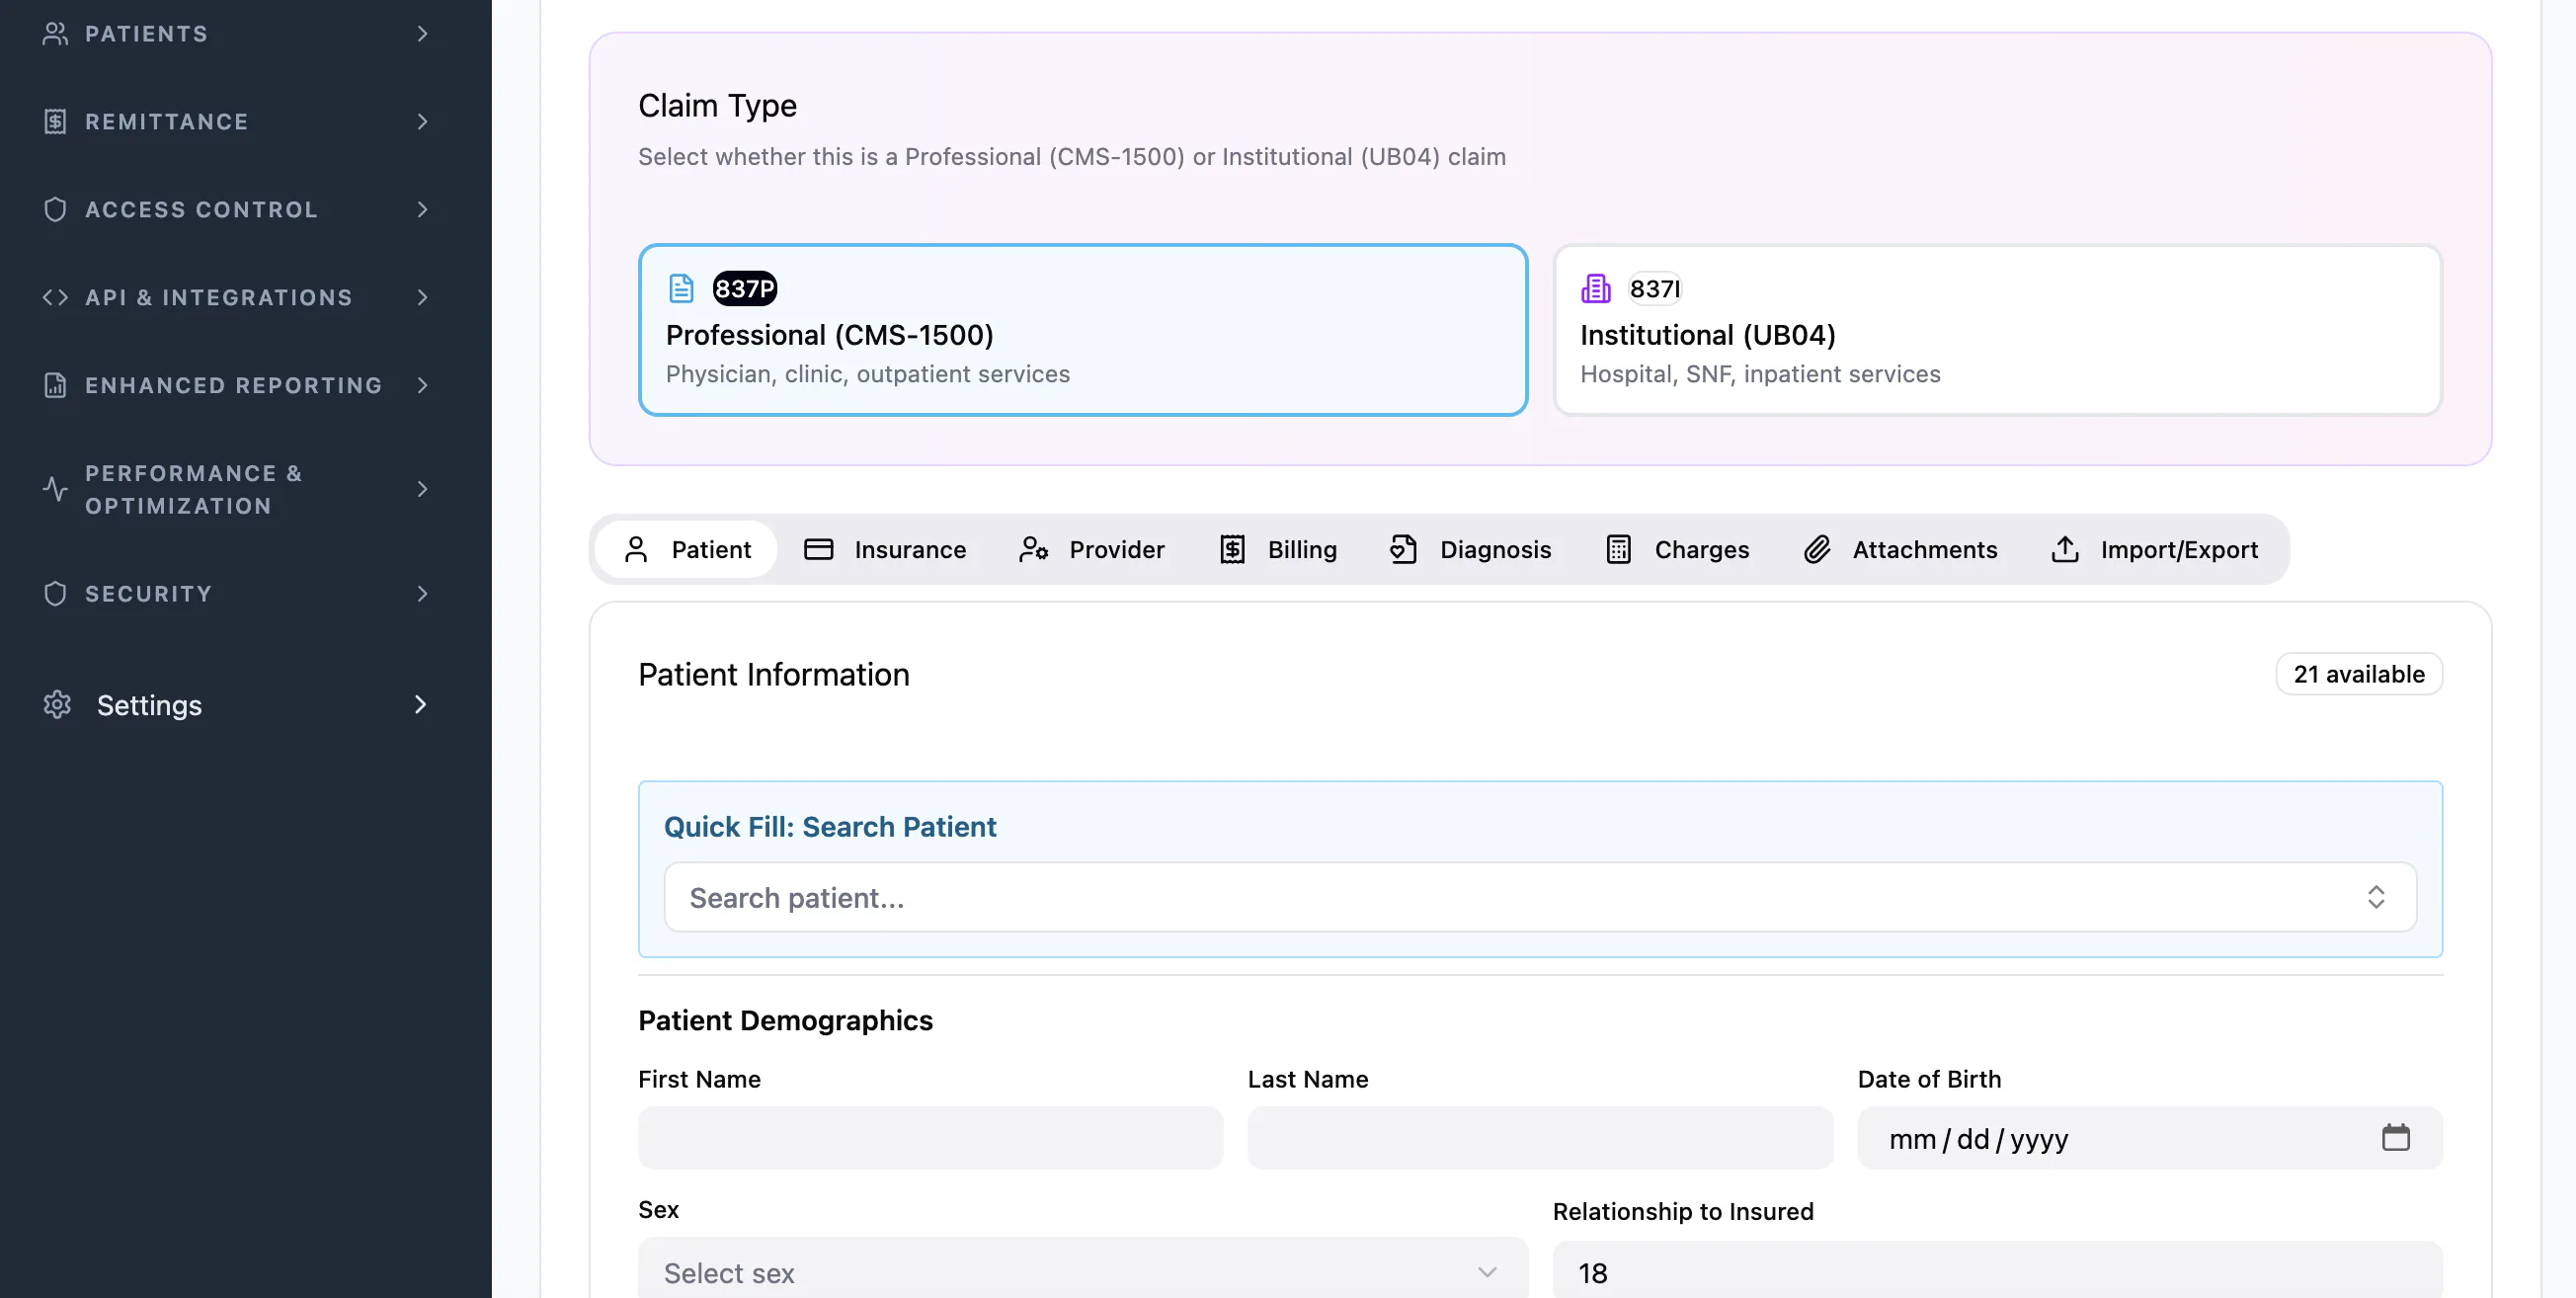The width and height of the screenshot is (2576, 1298).
Task: Click the Enhanced Reporting chart file icon
Action: point(55,385)
